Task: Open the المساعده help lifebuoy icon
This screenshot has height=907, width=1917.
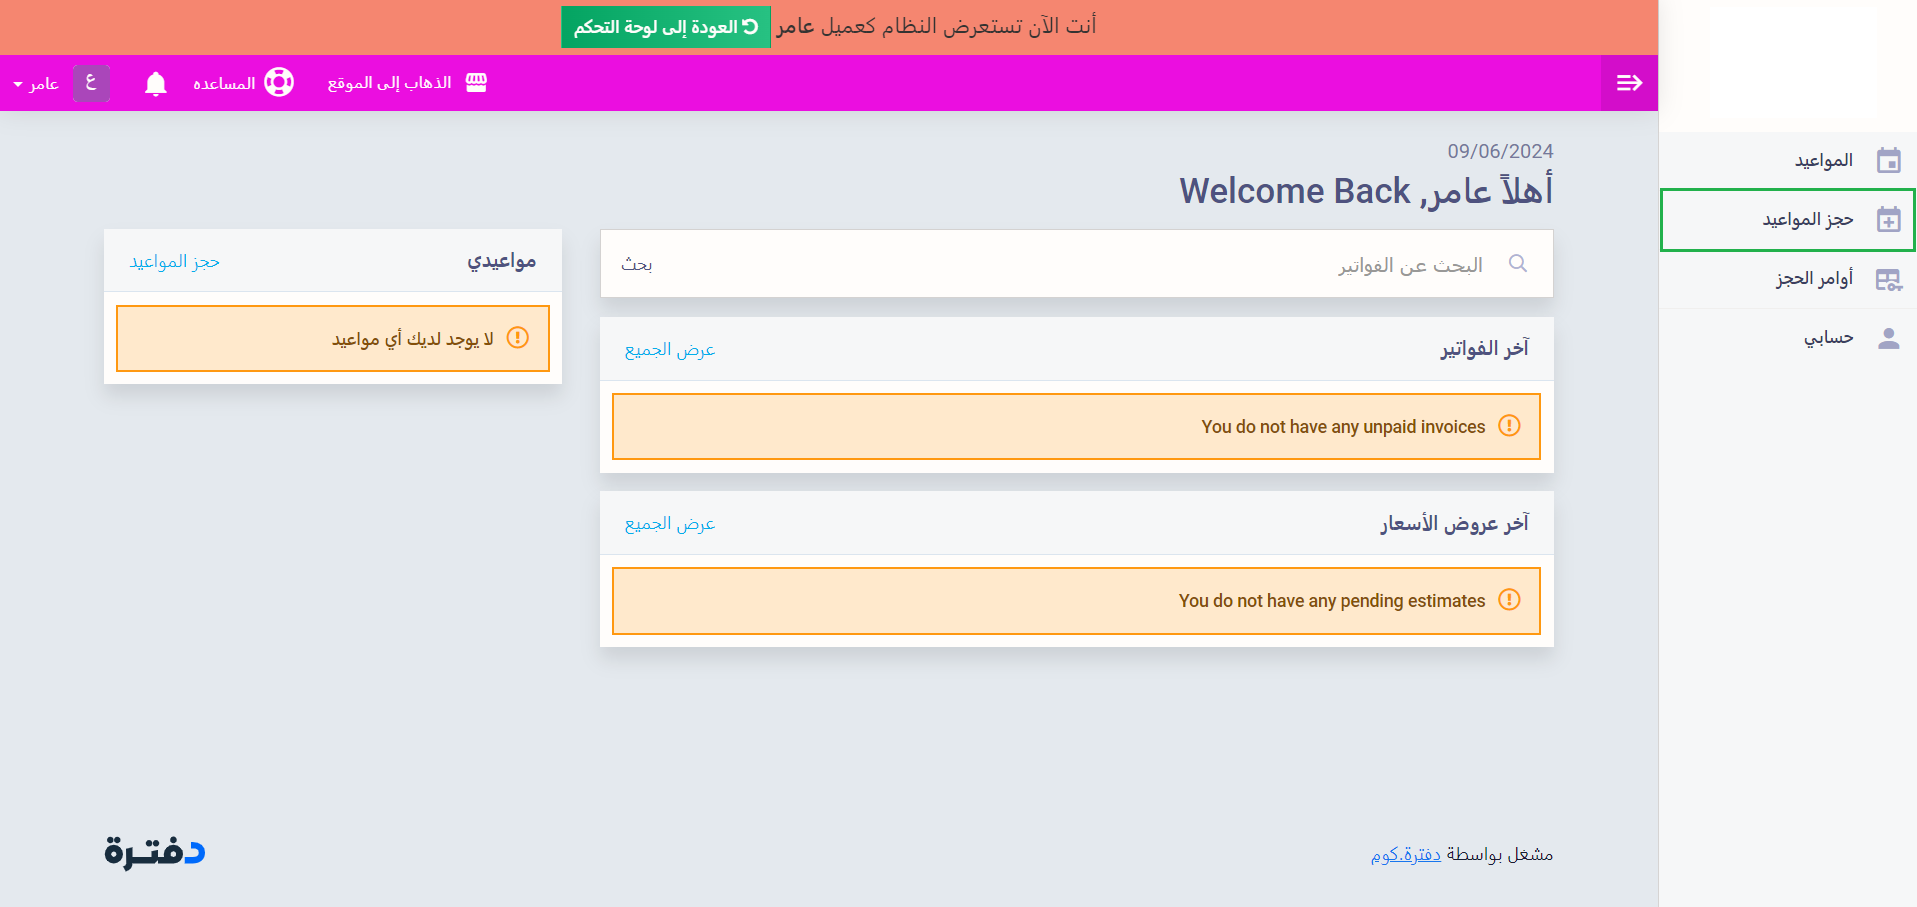Action: (x=279, y=83)
